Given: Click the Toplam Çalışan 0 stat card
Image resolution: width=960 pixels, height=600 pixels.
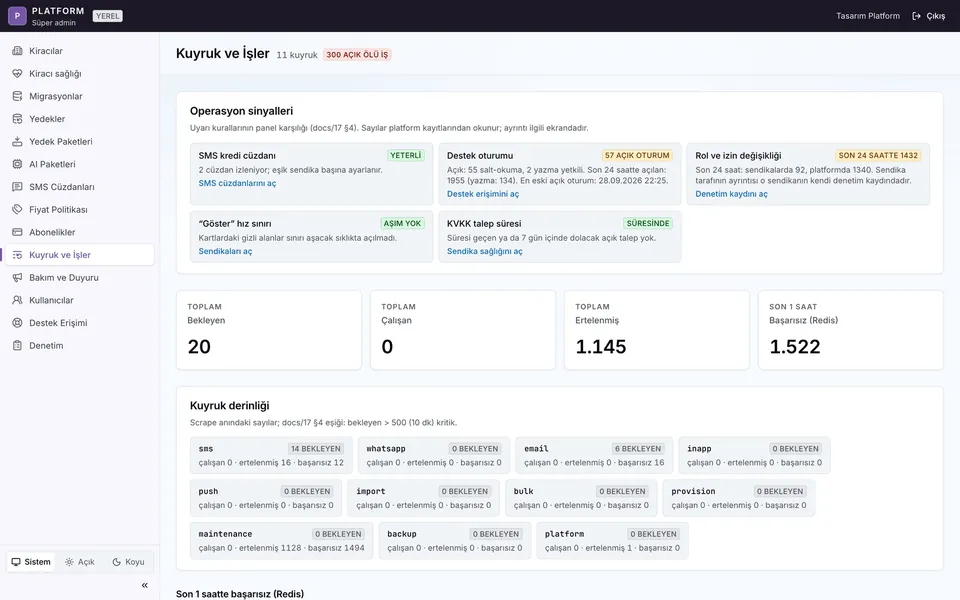Looking at the screenshot, I should coord(463,330).
